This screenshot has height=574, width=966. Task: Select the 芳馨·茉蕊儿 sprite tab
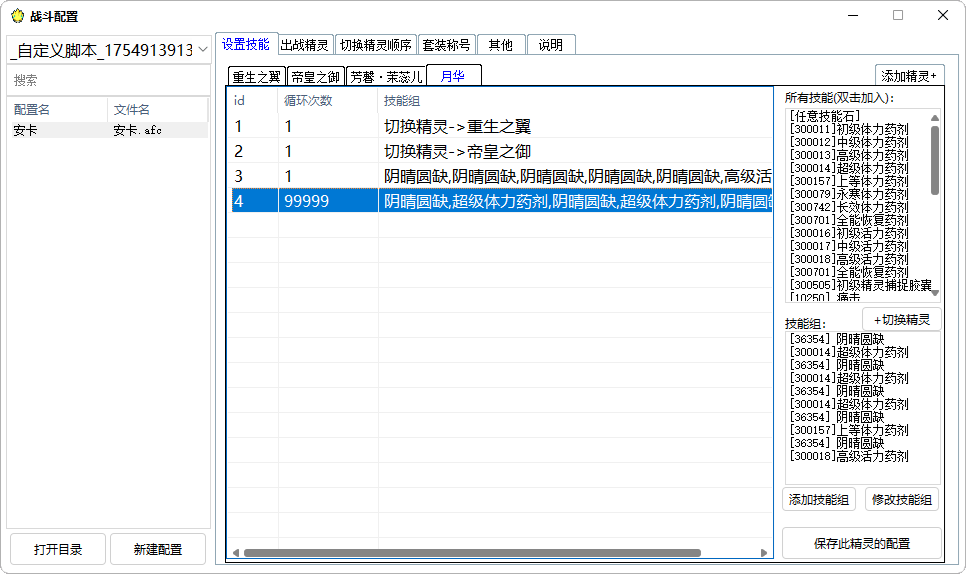(x=386, y=76)
